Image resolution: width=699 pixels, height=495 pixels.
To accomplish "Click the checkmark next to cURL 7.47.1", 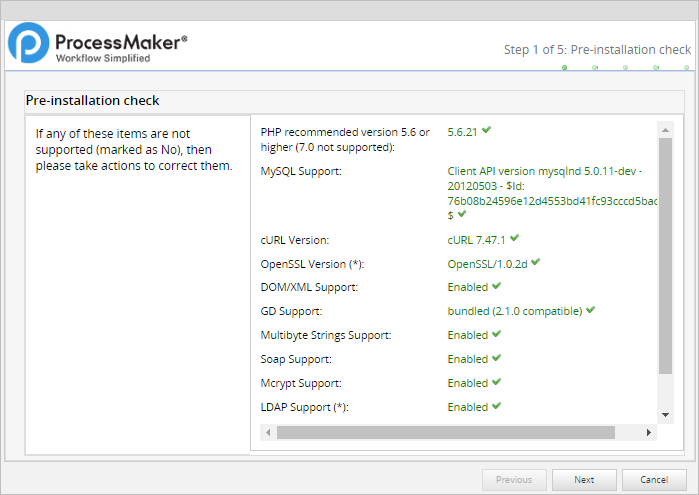I will [x=514, y=239].
